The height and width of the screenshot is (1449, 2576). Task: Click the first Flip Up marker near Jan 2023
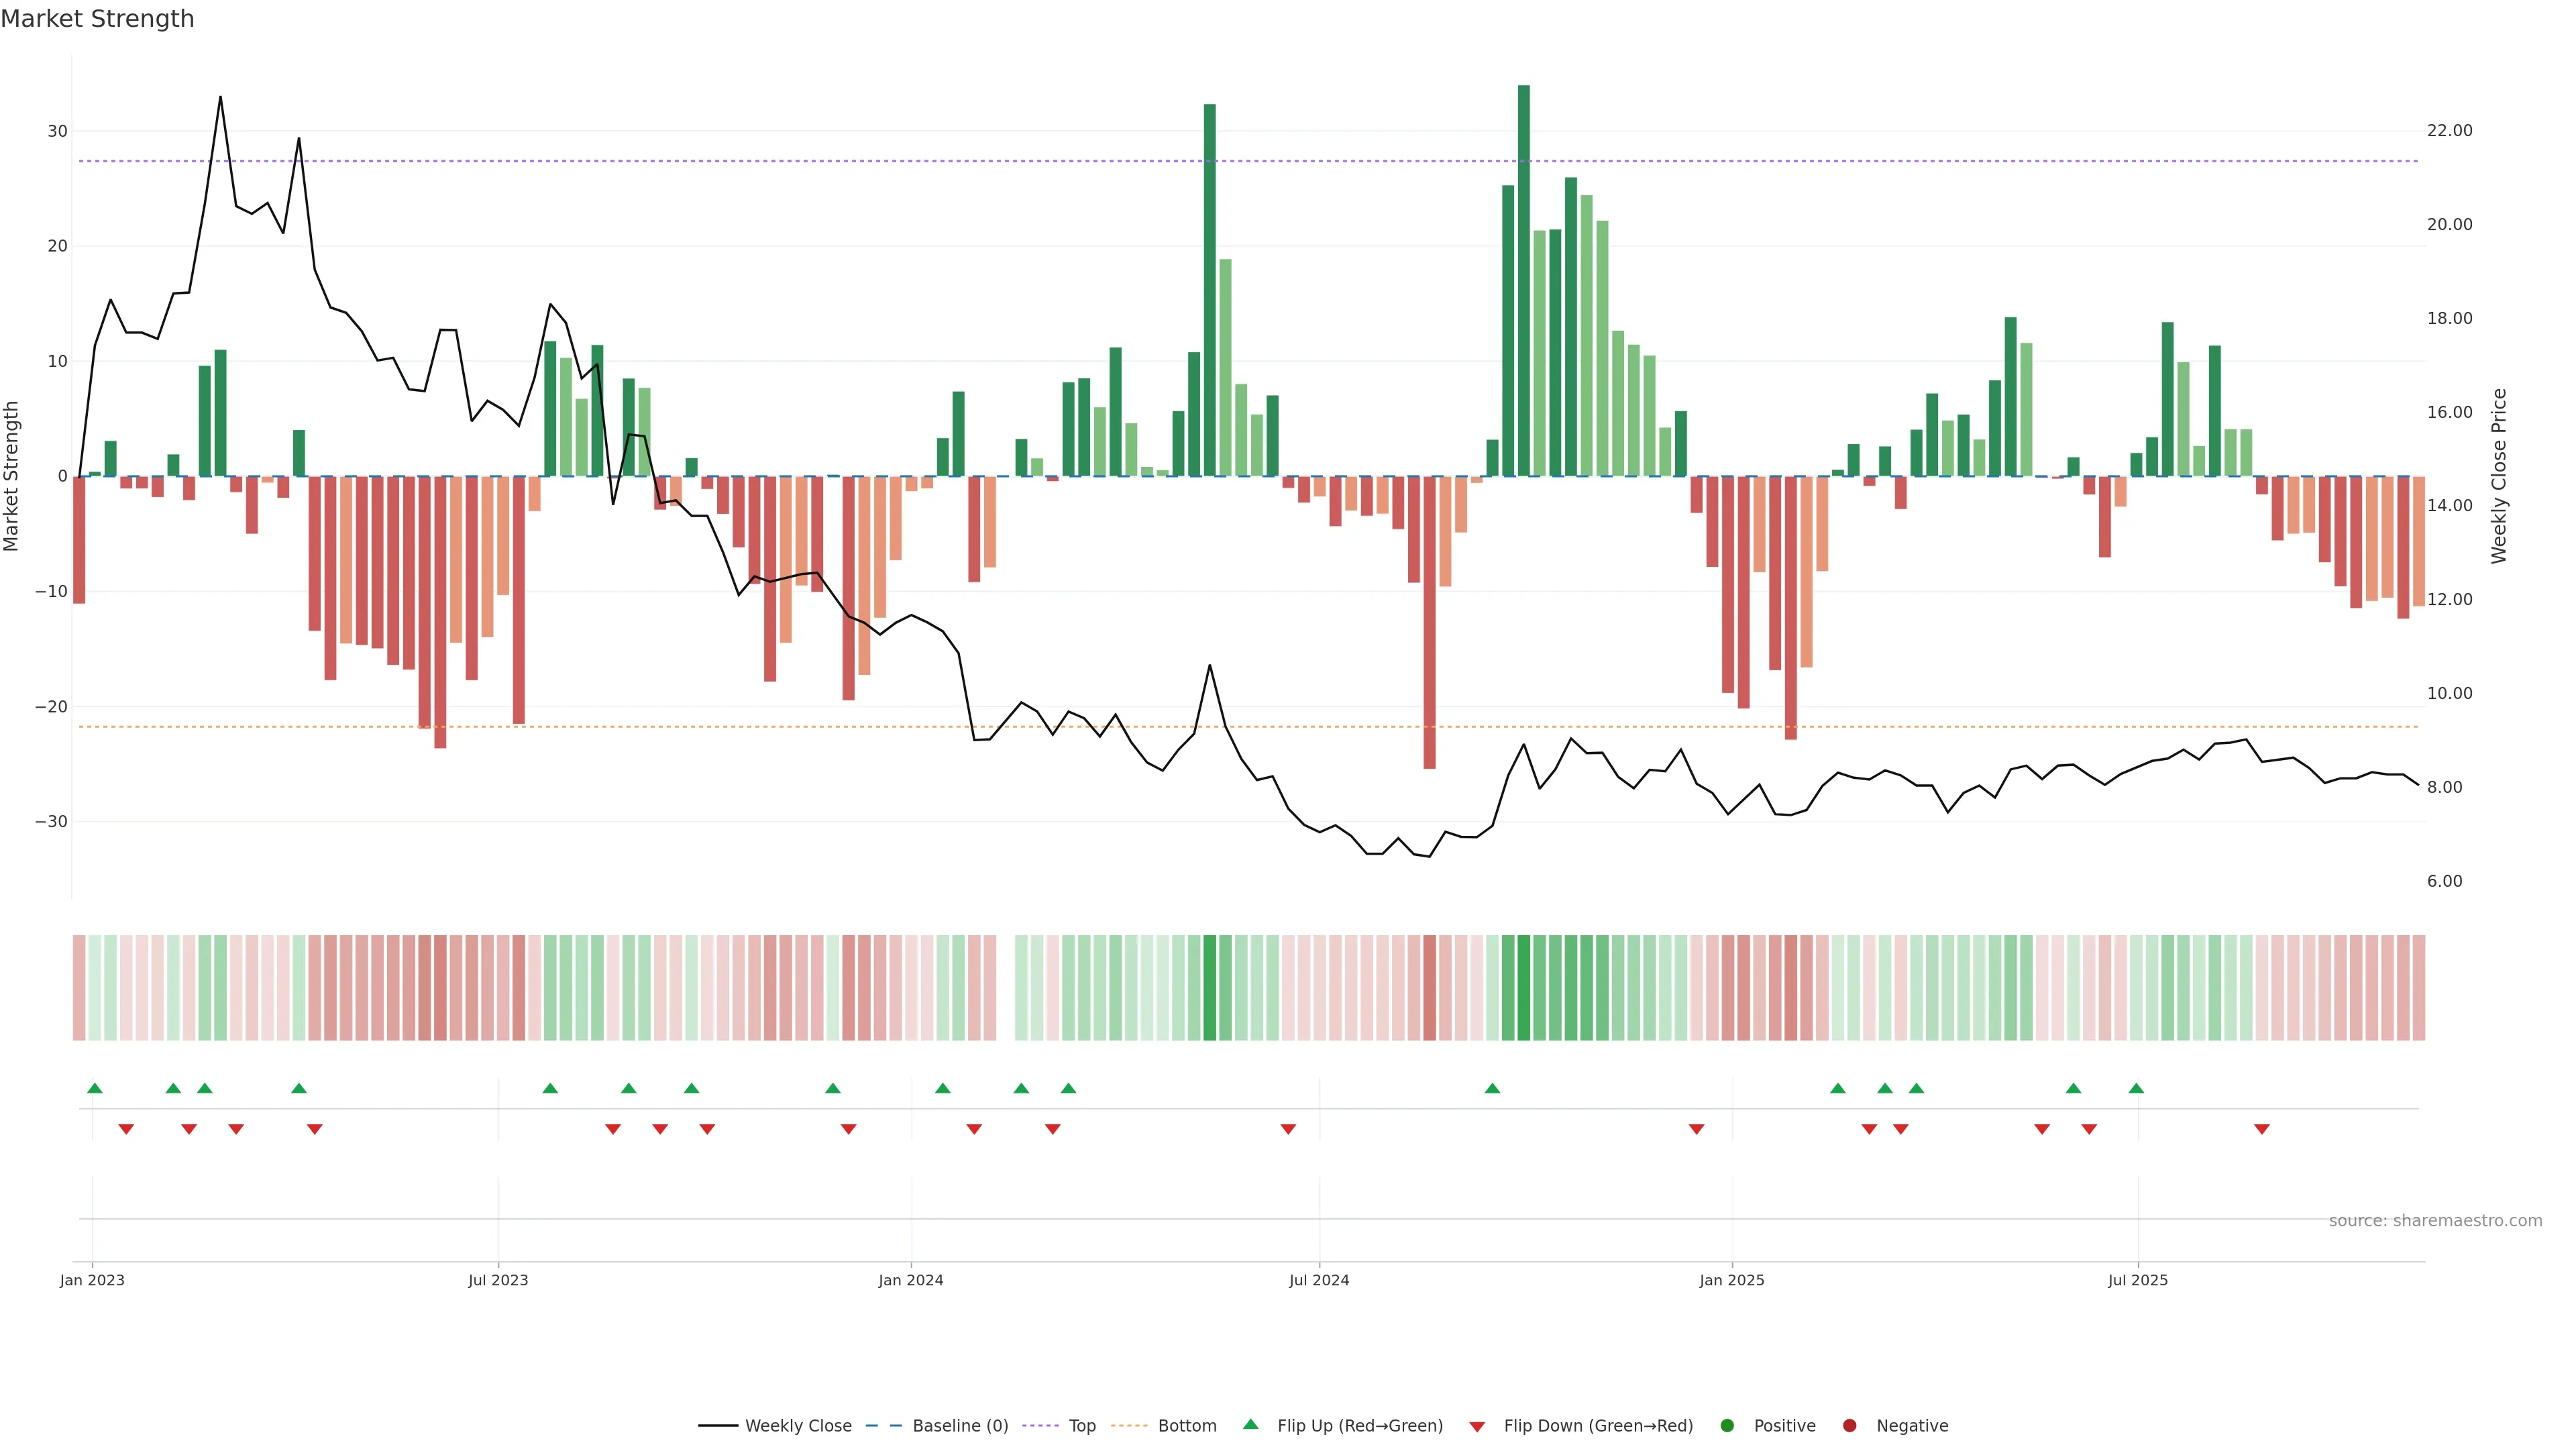coord(95,1088)
